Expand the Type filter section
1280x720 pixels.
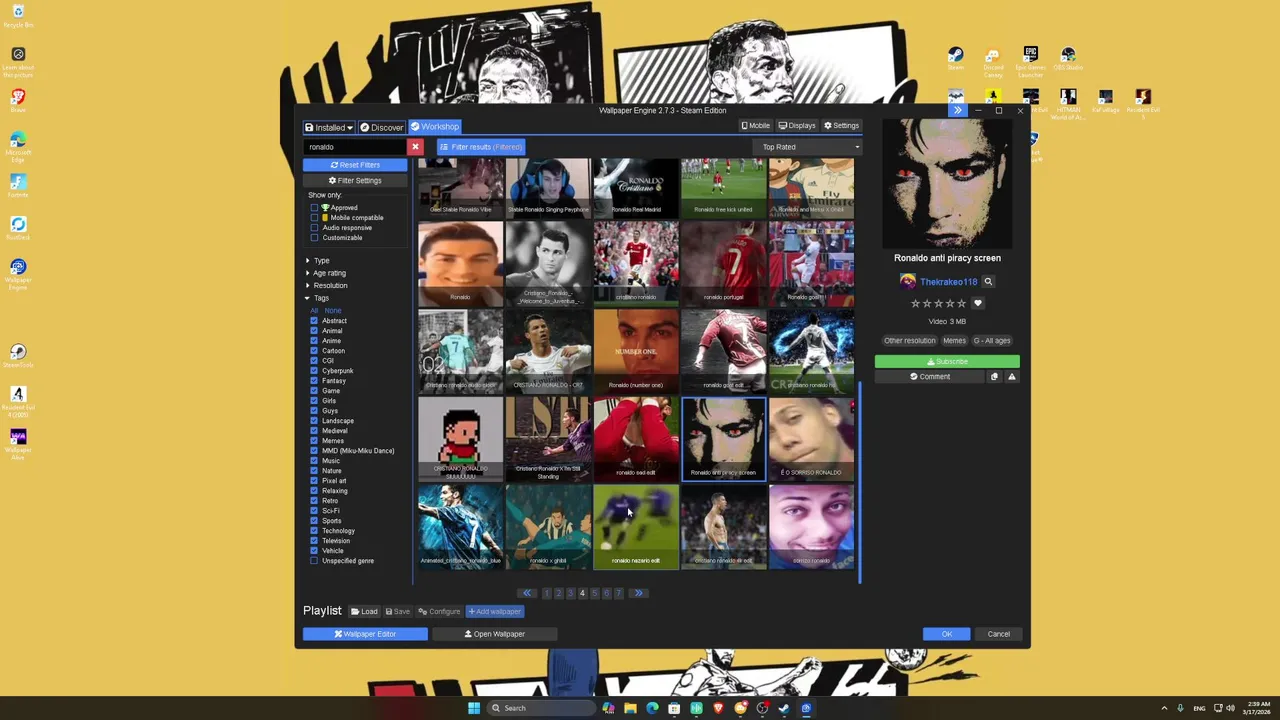pyautogui.click(x=318, y=261)
